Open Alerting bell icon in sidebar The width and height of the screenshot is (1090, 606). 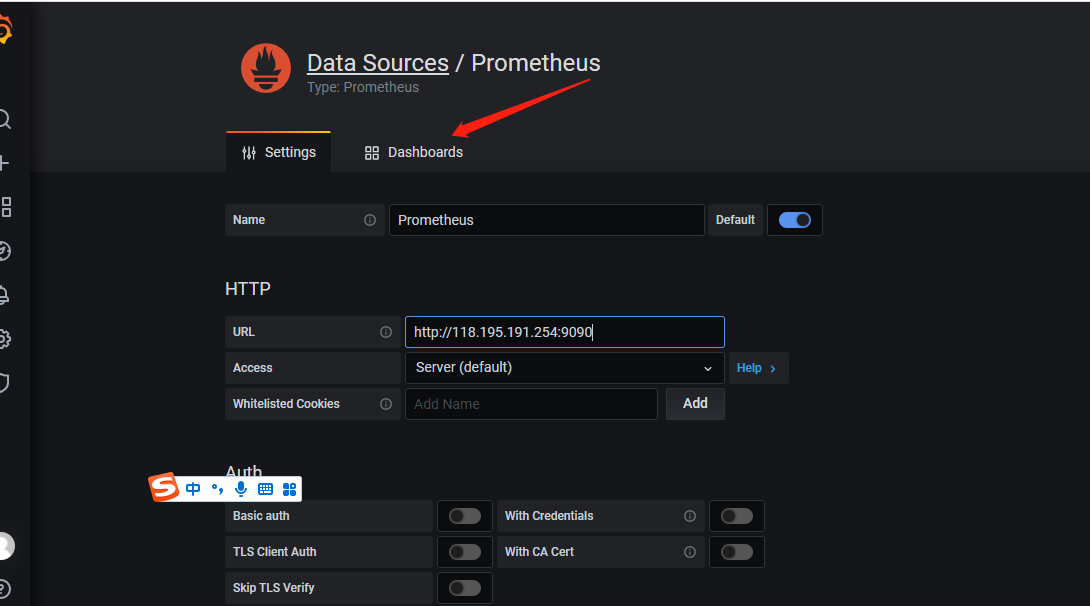pos(4,295)
